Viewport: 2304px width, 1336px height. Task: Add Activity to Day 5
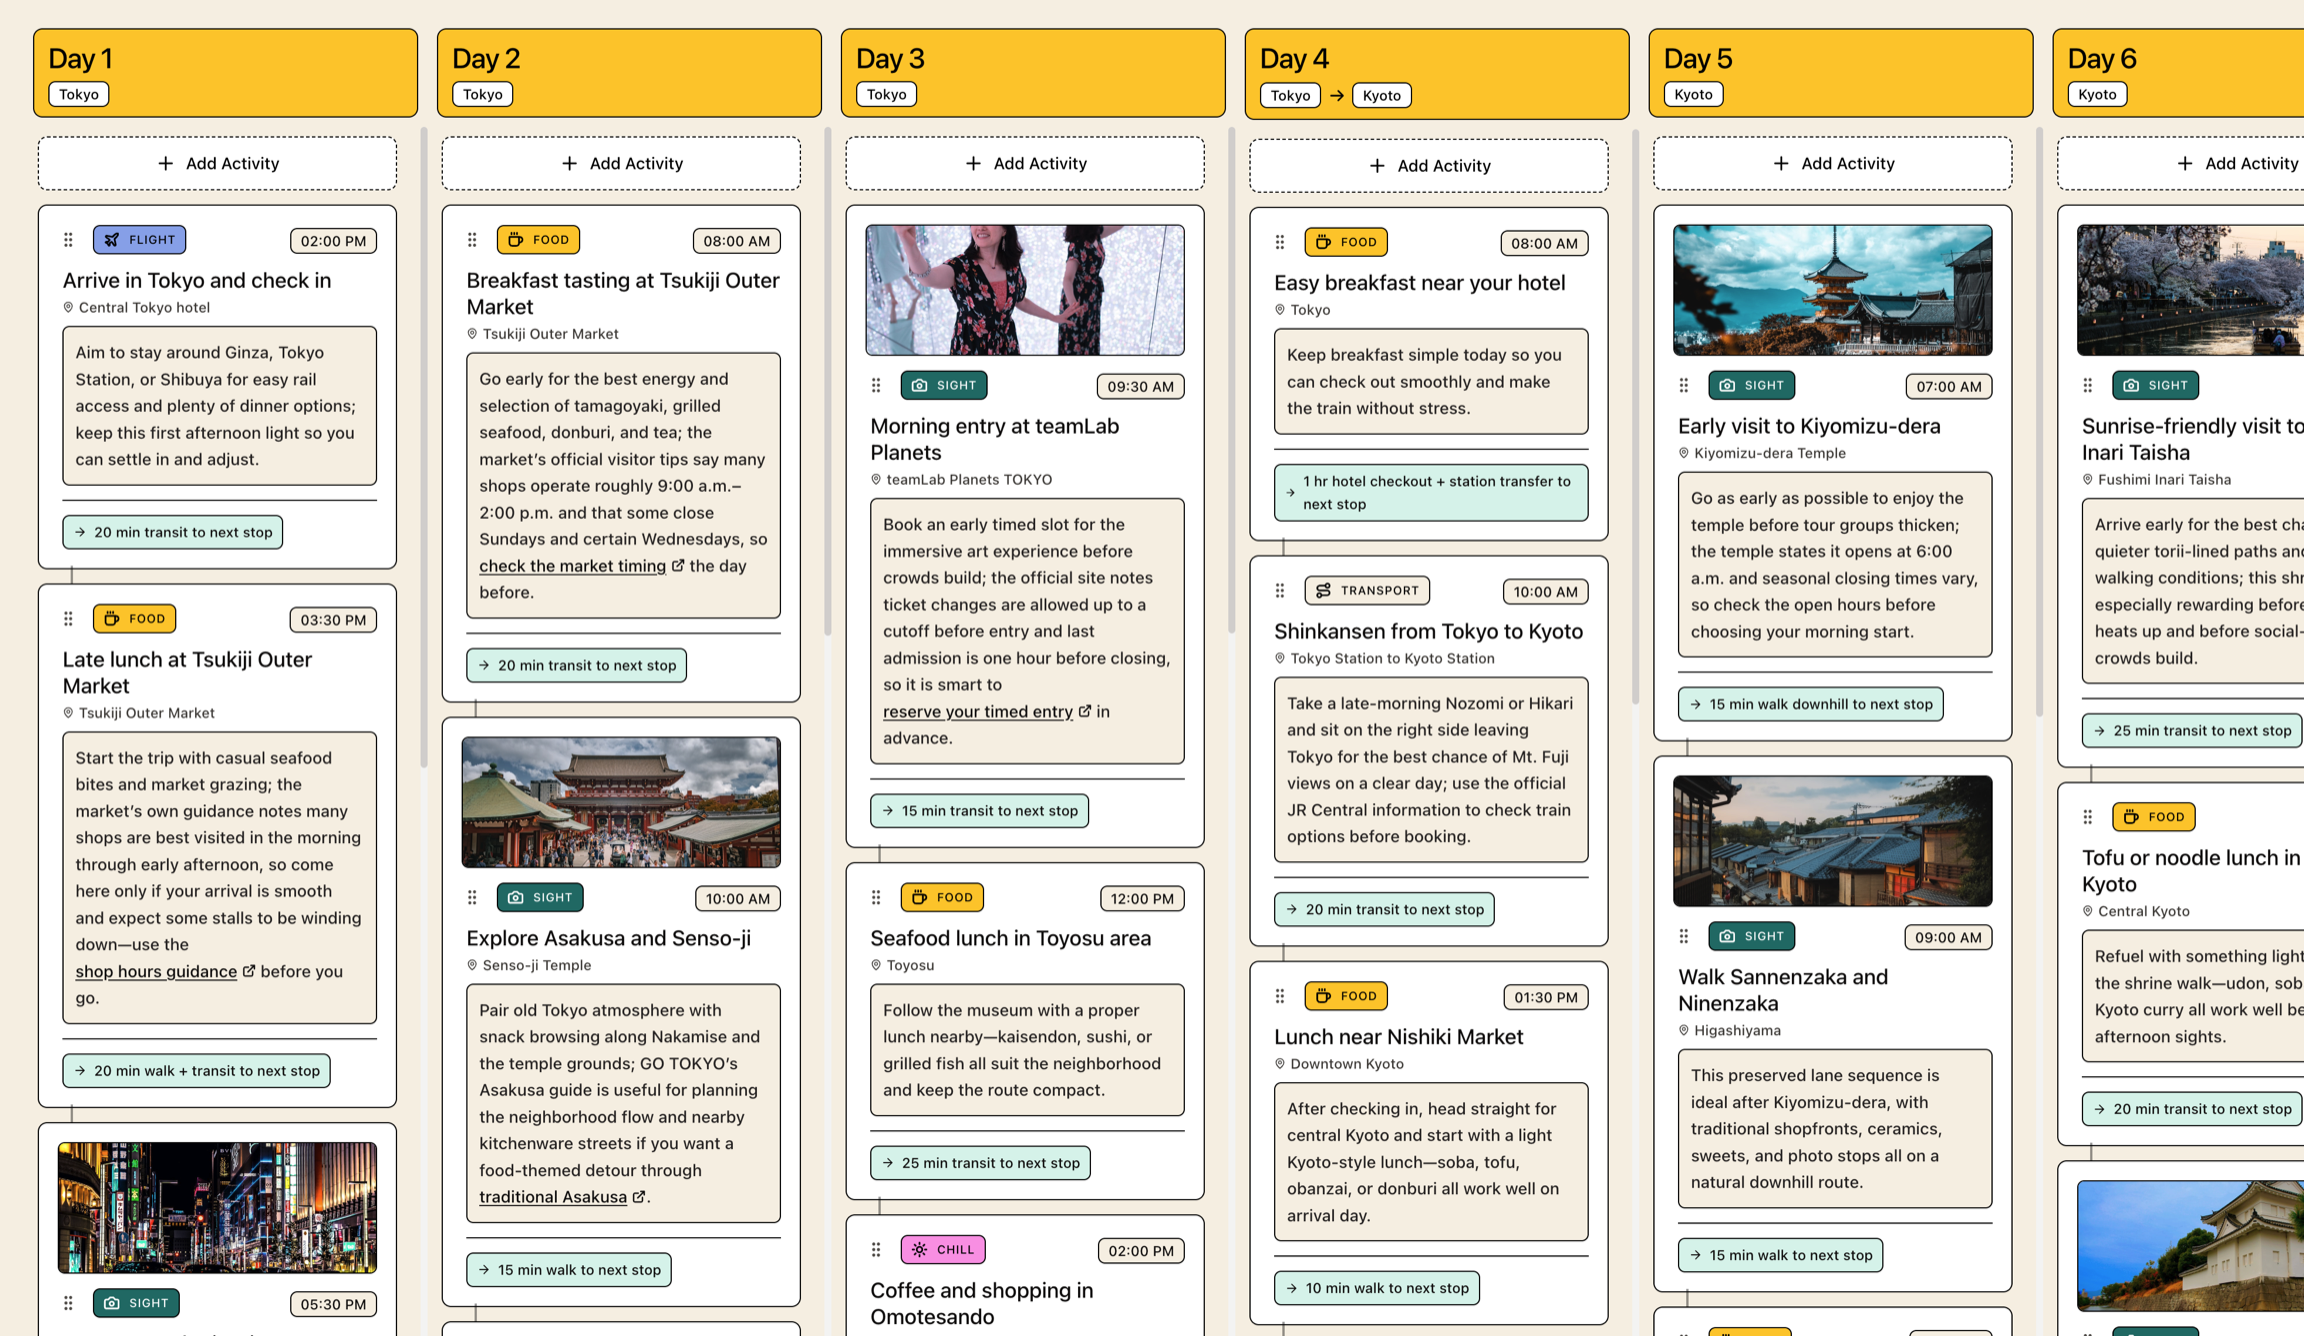point(1834,164)
